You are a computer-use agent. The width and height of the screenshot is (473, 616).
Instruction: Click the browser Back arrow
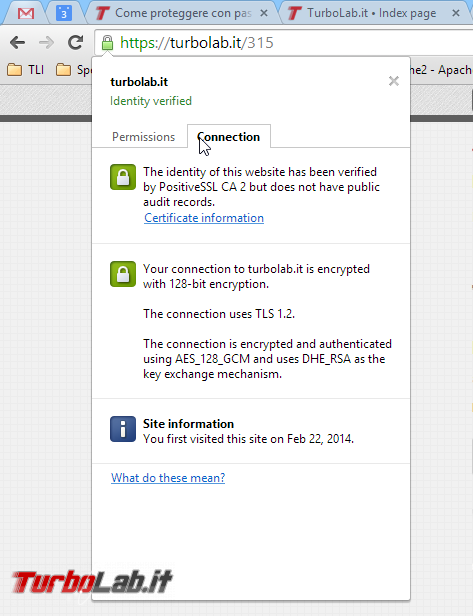17,42
